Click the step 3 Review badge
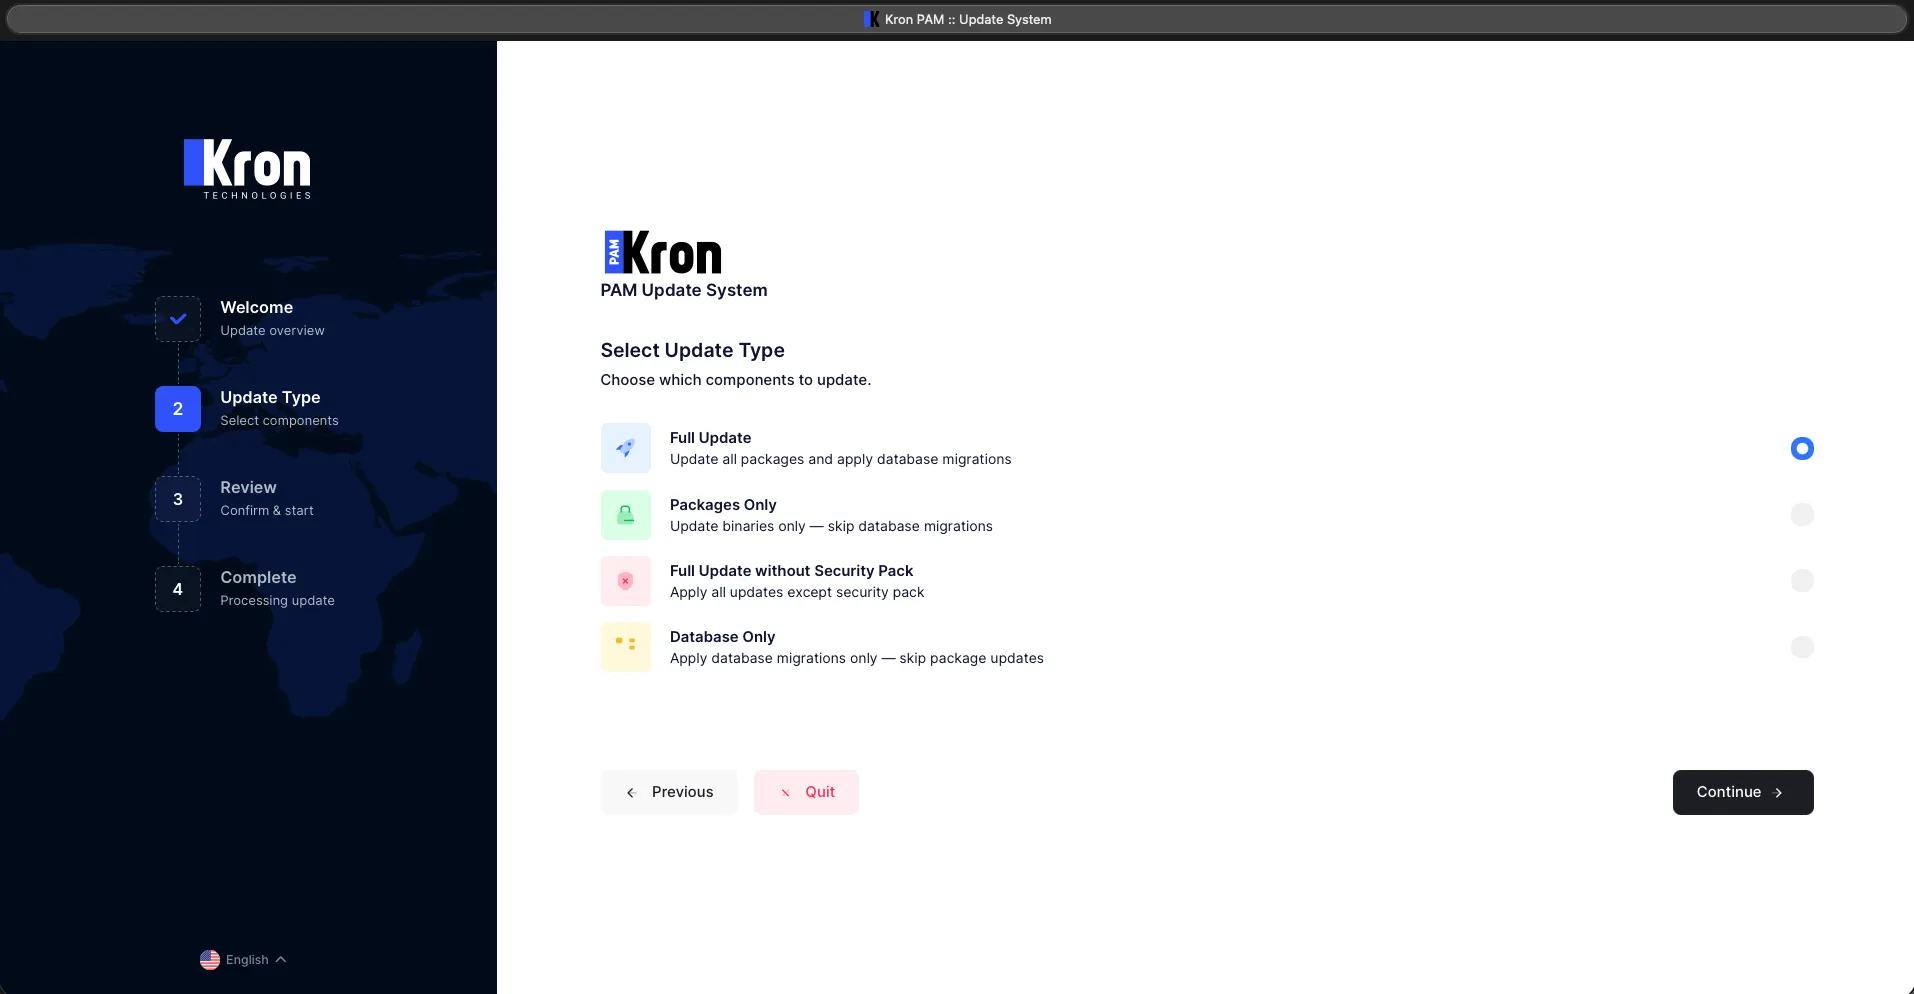The width and height of the screenshot is (1914, 994). (x=178, y=499)
